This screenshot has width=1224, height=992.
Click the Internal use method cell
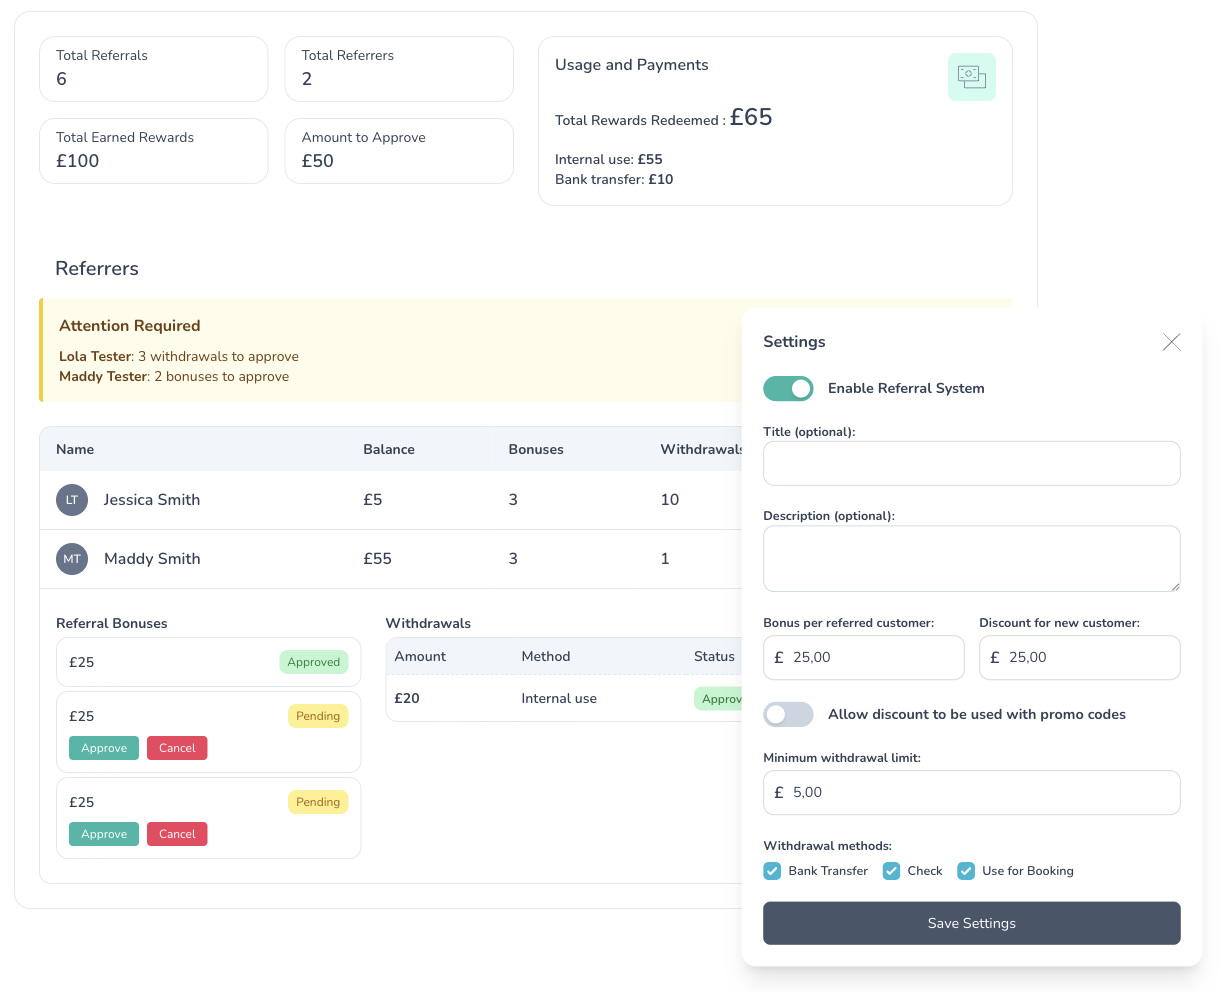click(559, 698)
